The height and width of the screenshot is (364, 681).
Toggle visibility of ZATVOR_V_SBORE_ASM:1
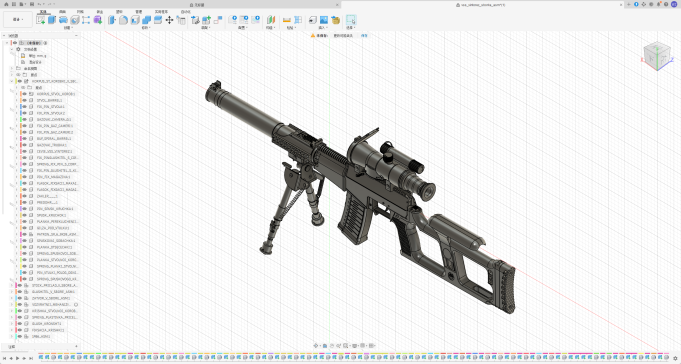pos(20,298)
